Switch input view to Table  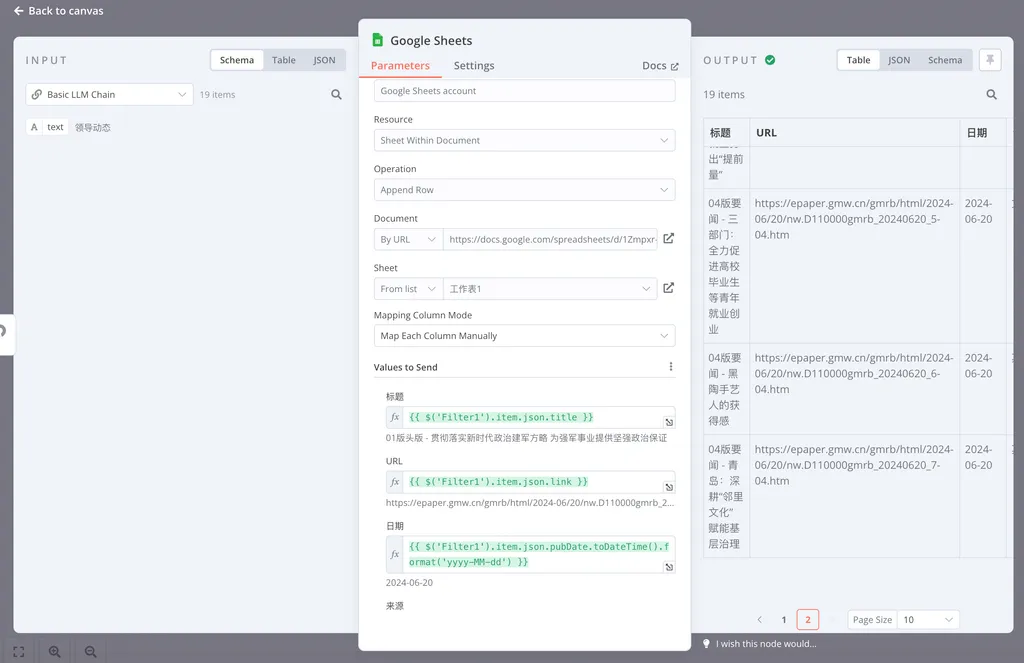coord(283,60)
